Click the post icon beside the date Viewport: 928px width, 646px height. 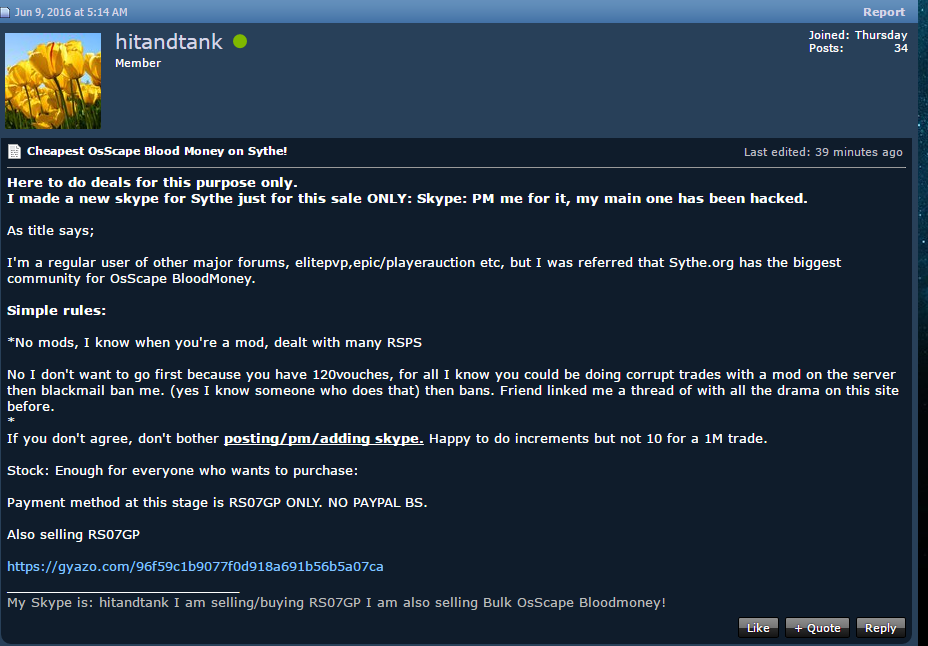tap(5, 12)
